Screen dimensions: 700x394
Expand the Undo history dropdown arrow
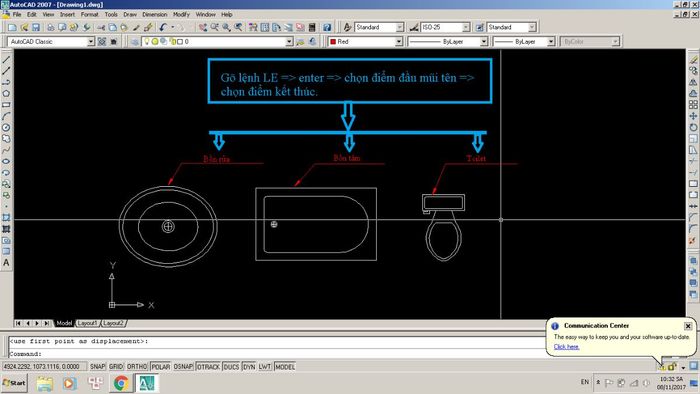pos(173,27)
